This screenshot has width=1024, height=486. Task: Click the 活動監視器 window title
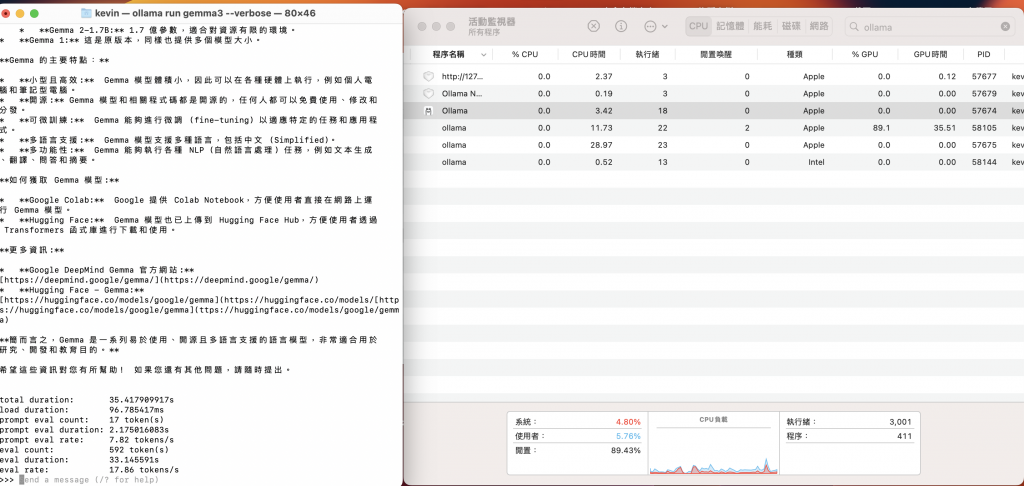point(492,22)
